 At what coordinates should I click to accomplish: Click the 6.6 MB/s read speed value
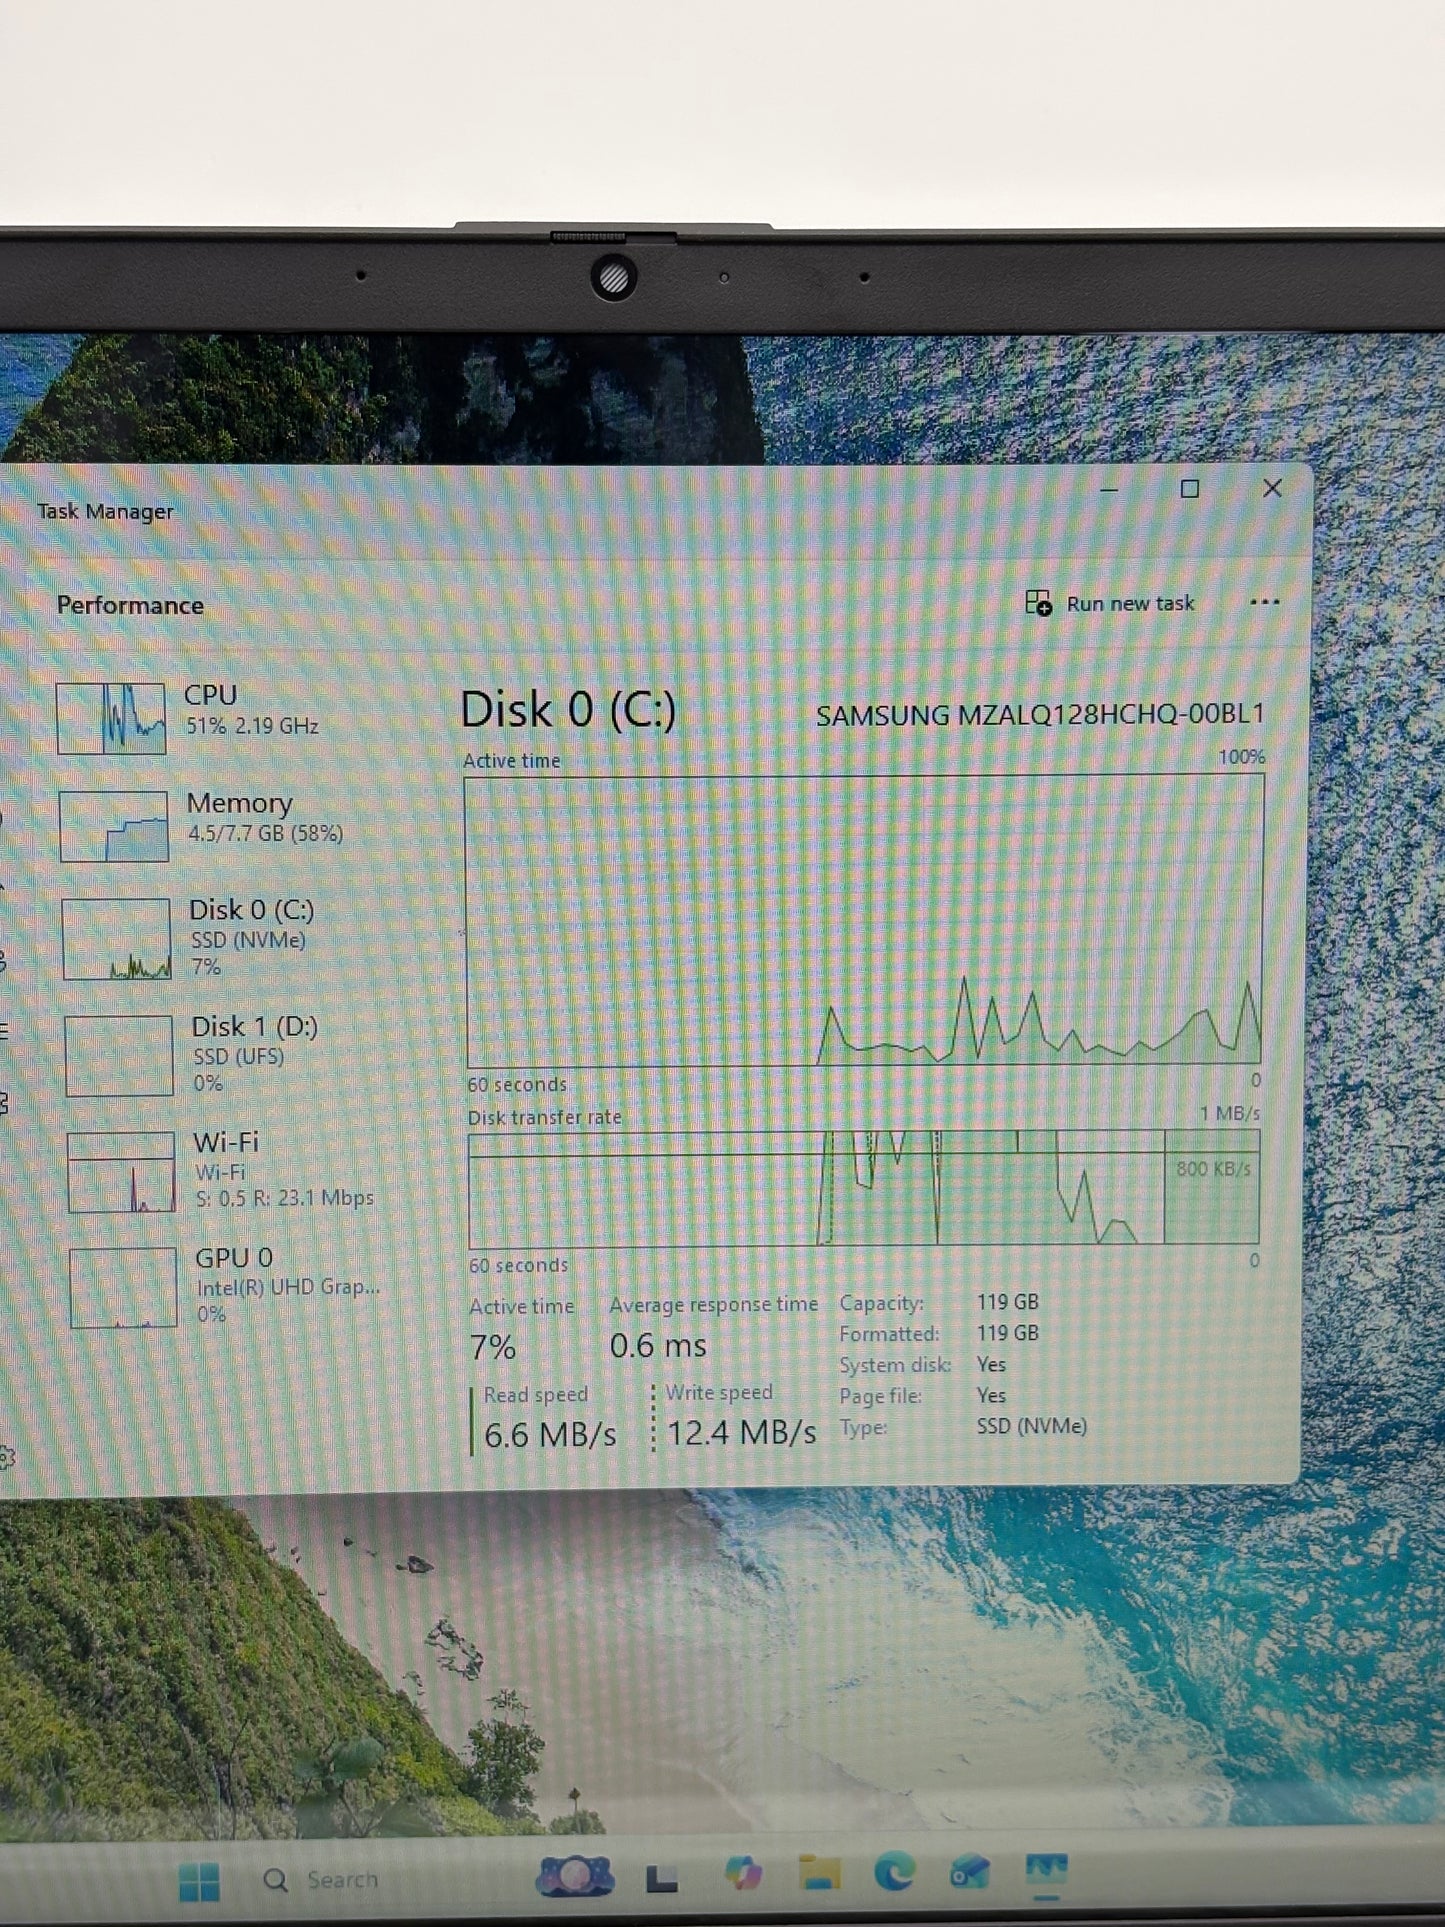tap(550, 1436)
